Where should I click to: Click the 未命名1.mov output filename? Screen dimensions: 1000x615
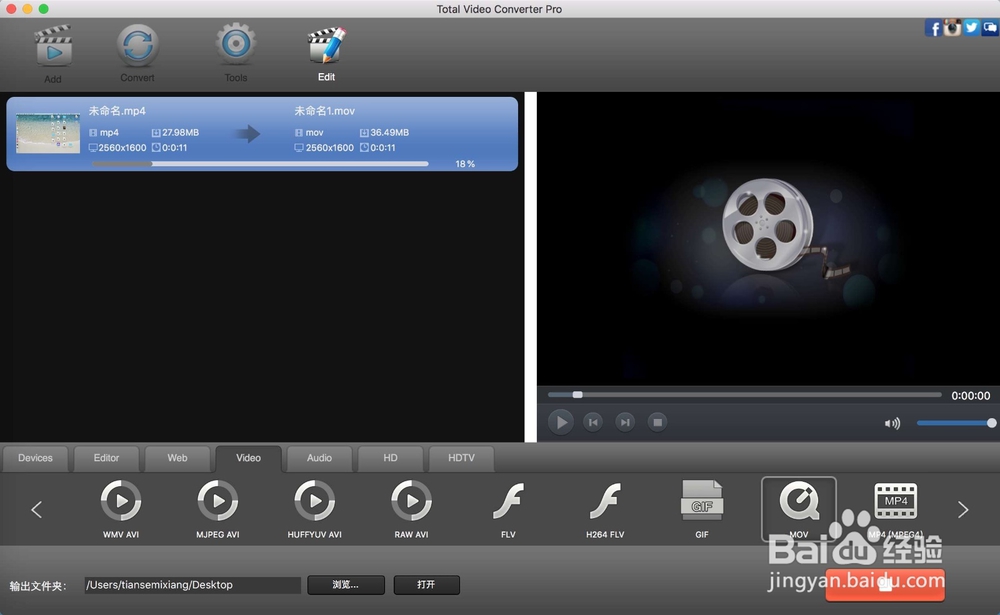pyautogui.click(x=324, y=111)
